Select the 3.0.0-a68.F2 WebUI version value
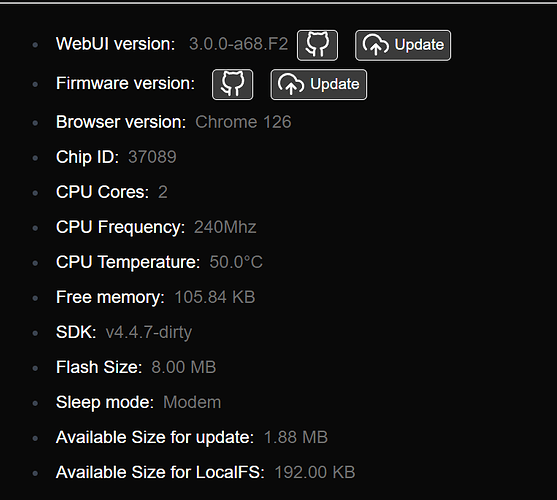 [x=238, y=44]
